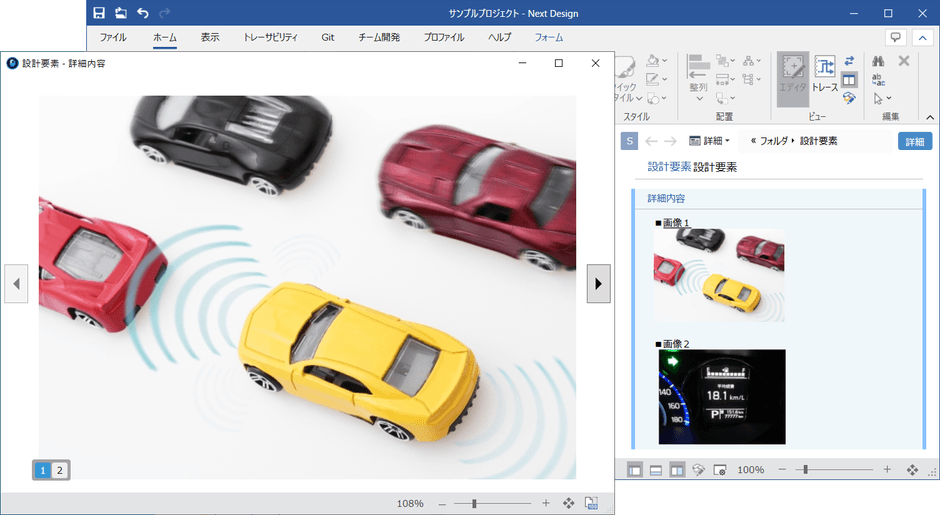940x515 pixels.
Task: Switch to the 表示 ribbon tab
Action: [x=210, y=37]
